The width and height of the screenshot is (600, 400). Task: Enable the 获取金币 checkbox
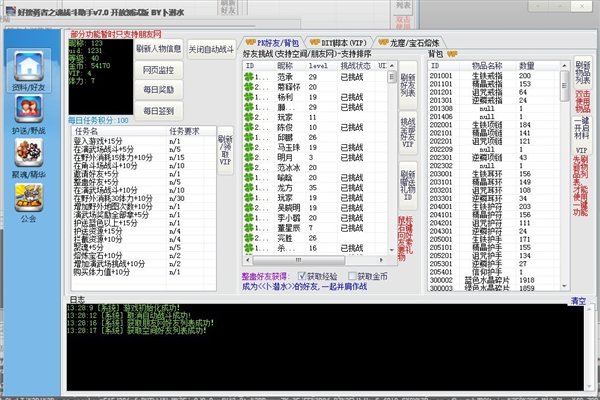tap(352, 276)
